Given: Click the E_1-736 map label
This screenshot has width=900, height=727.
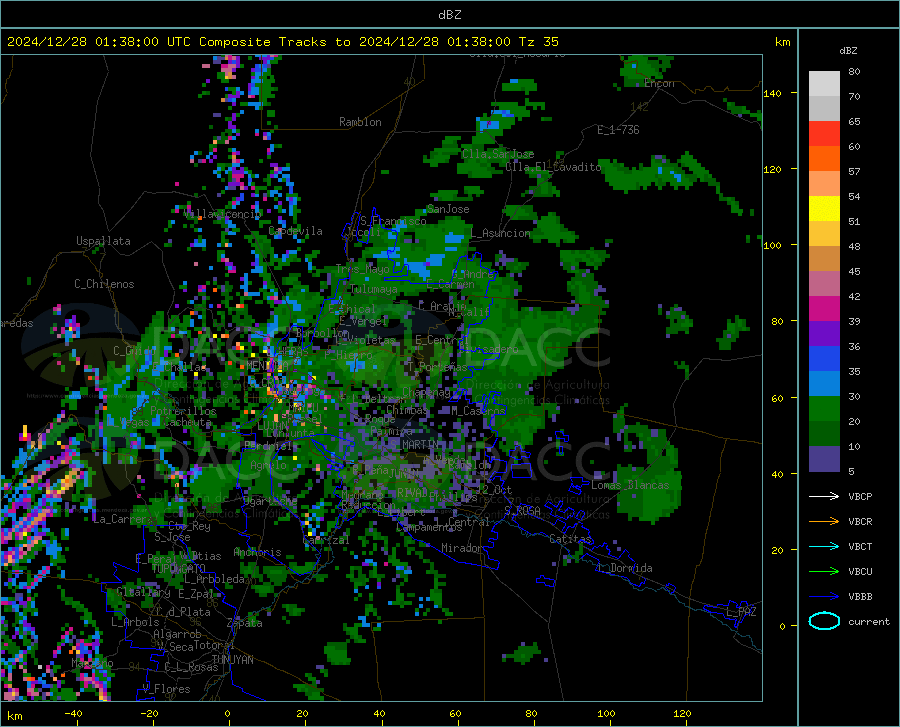Looking at the screenshot, I should click(618, 130).
